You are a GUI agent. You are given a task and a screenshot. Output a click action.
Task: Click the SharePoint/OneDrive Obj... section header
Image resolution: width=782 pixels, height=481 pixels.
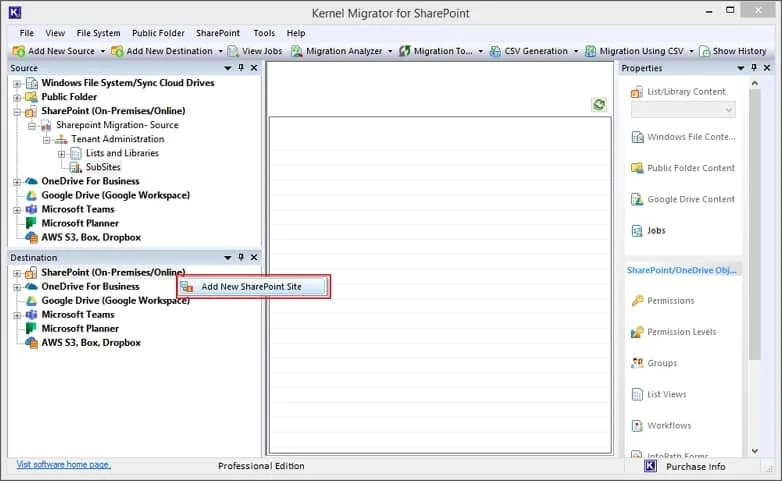[682, 270]
